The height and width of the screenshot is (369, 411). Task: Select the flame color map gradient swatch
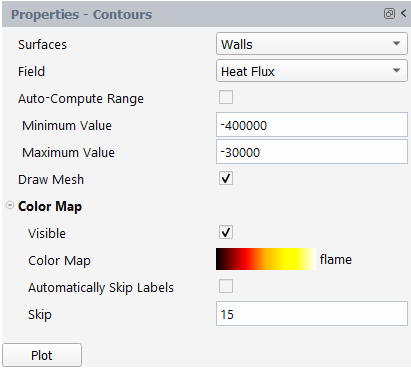(266, 259)
